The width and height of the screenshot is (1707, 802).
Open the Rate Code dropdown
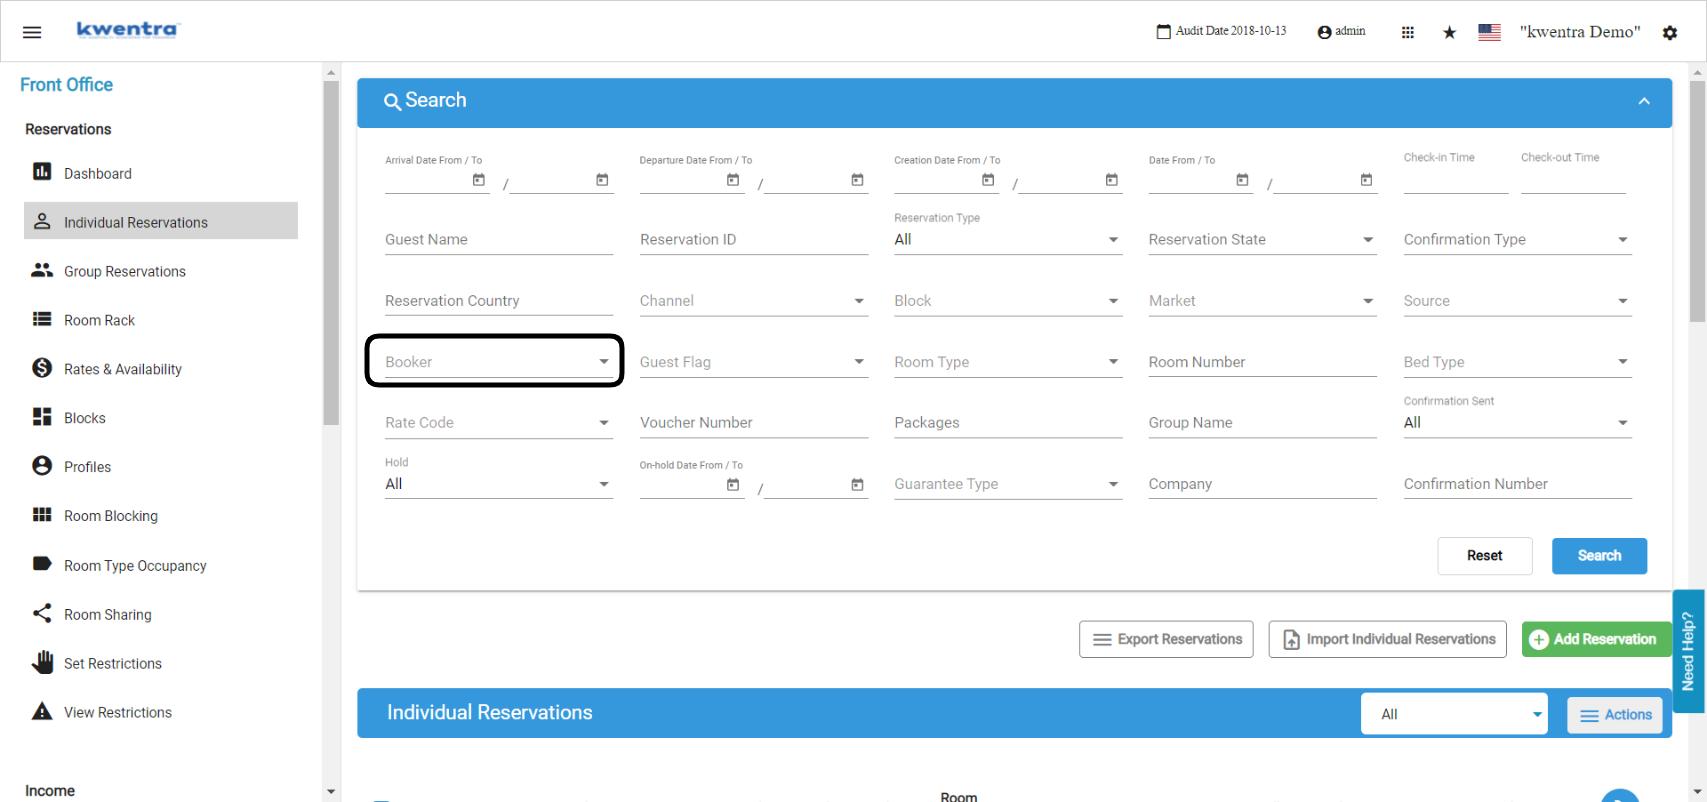pyautogui.click(x=498, y=423)
